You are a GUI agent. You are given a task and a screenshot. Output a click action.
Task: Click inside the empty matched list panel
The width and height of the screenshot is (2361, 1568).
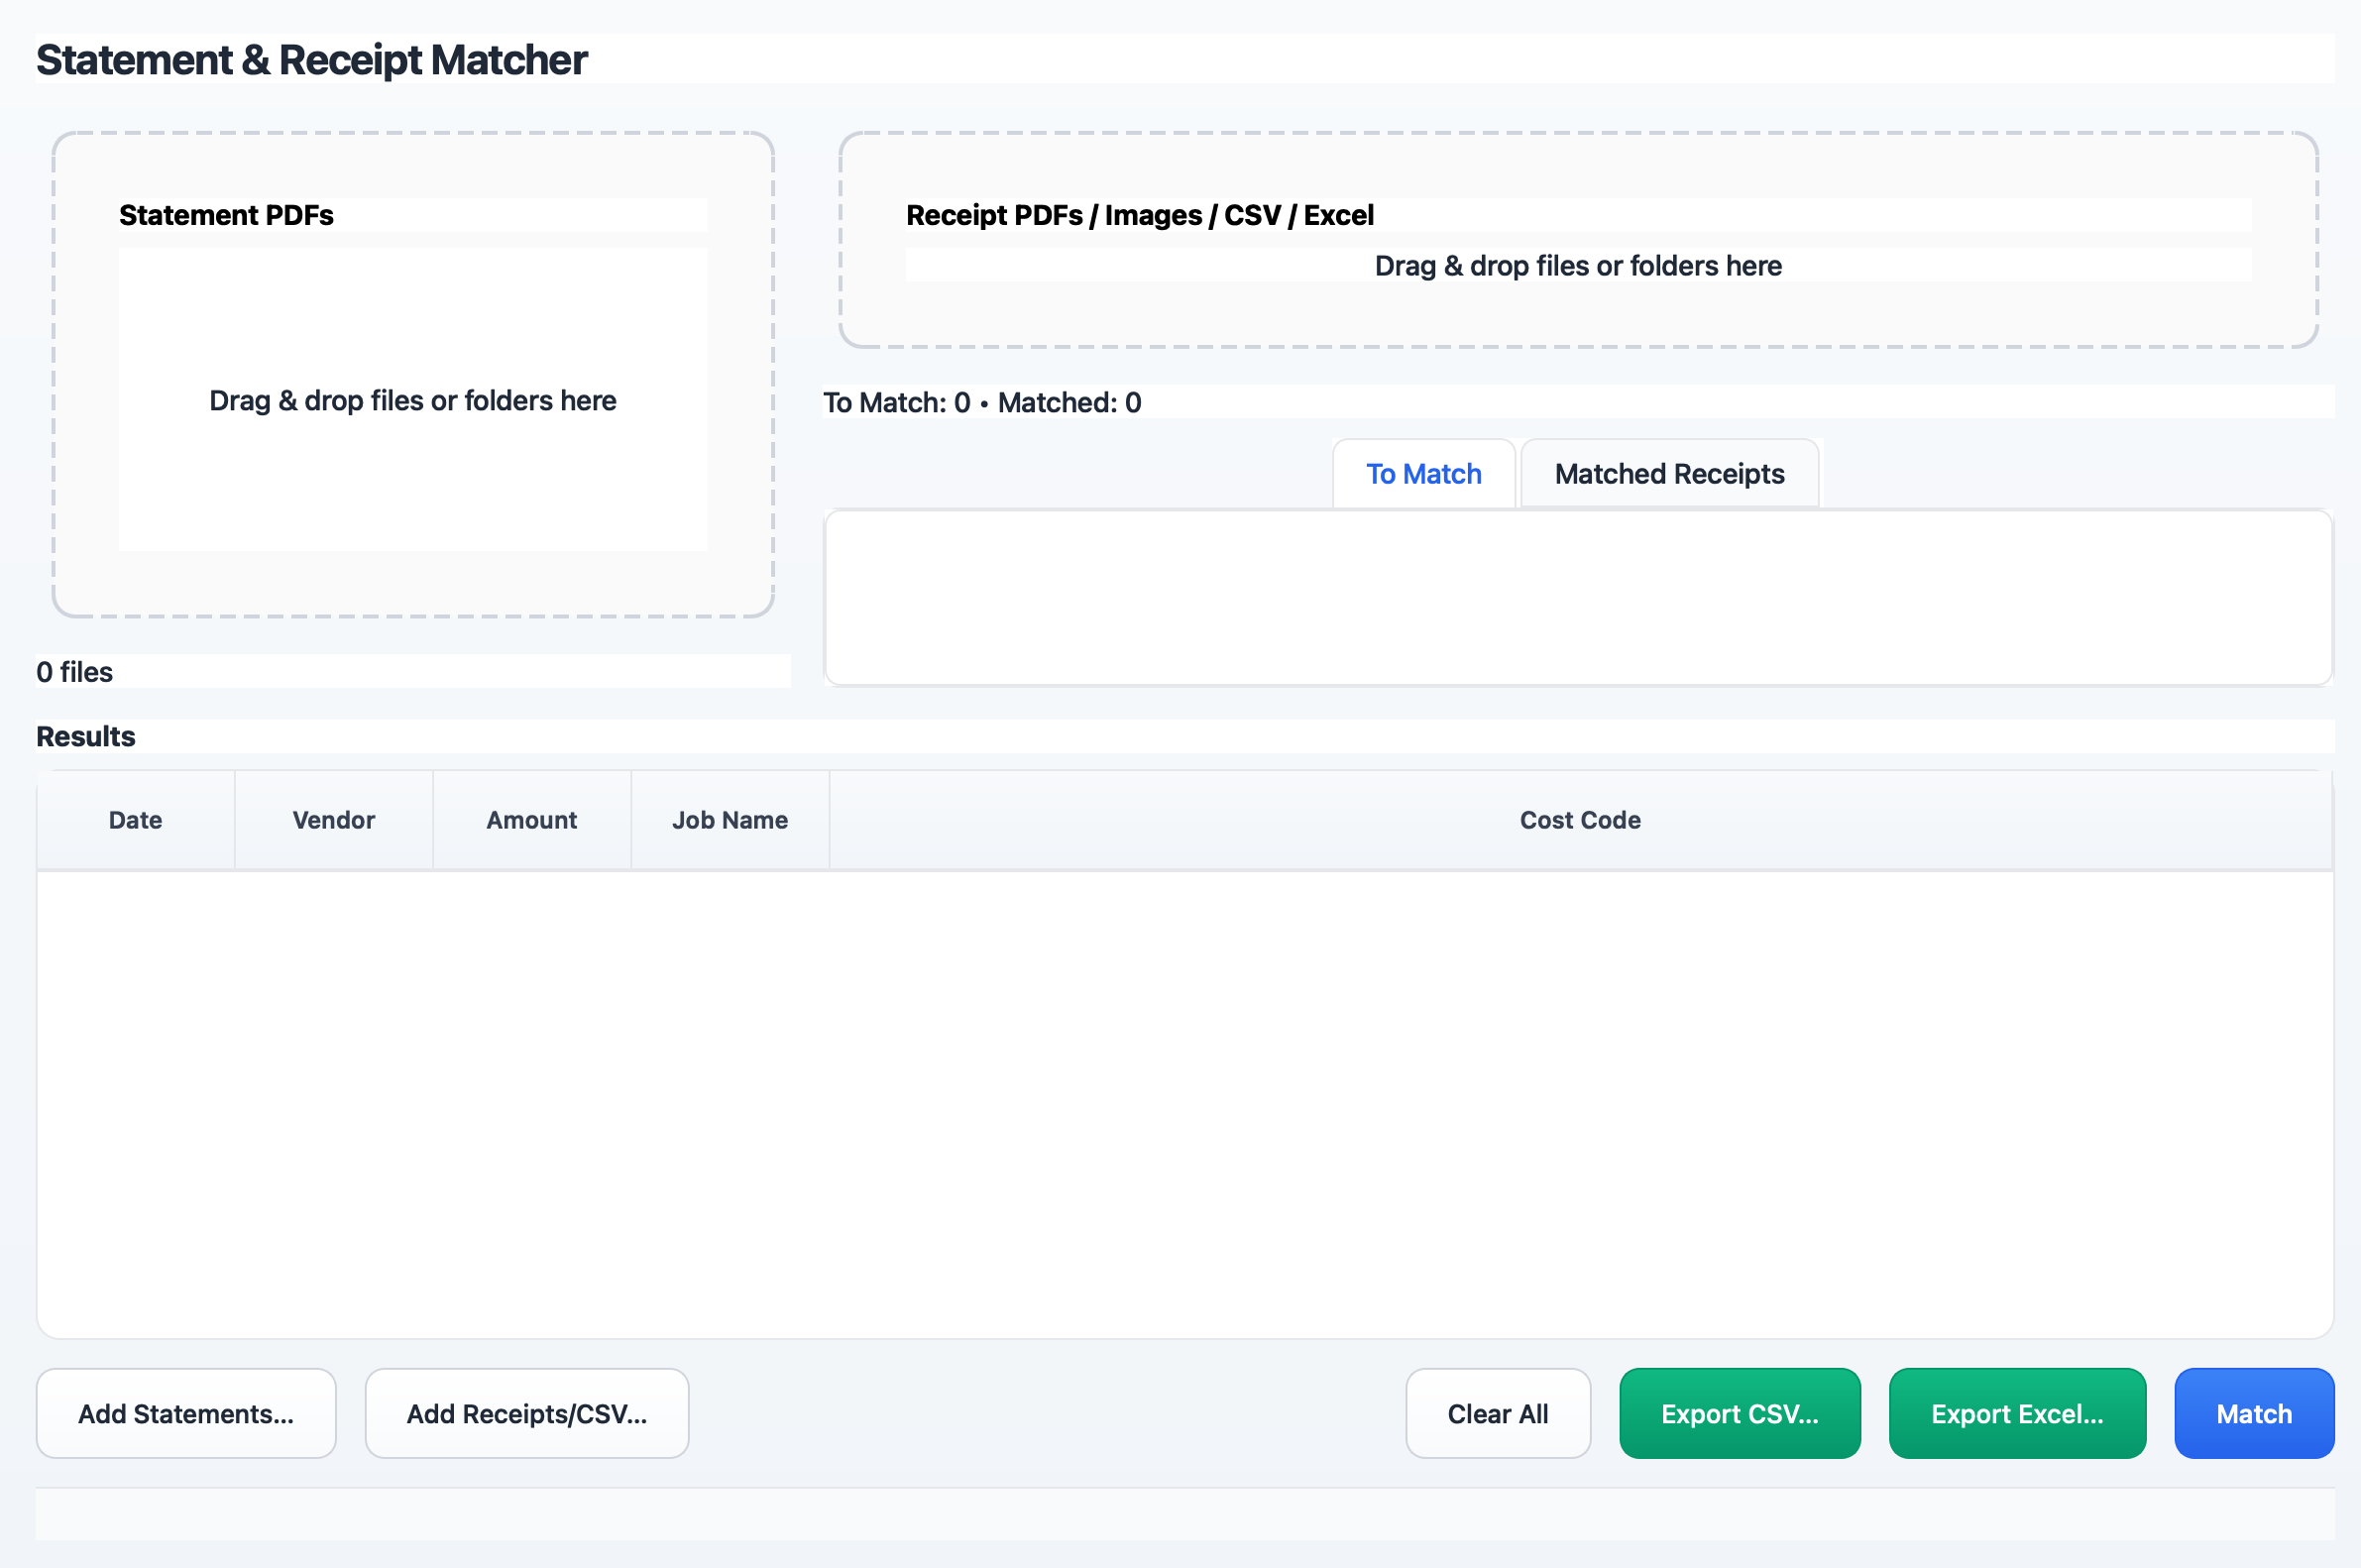(1578, 597)
